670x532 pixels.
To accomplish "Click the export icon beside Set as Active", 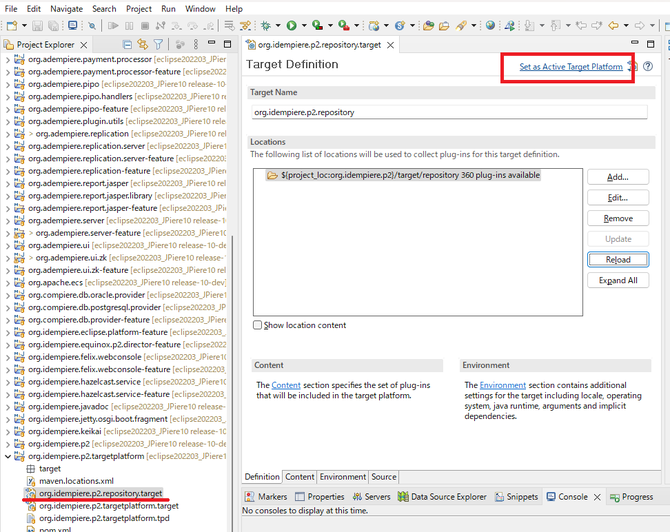I will click(x=632, y=67).
